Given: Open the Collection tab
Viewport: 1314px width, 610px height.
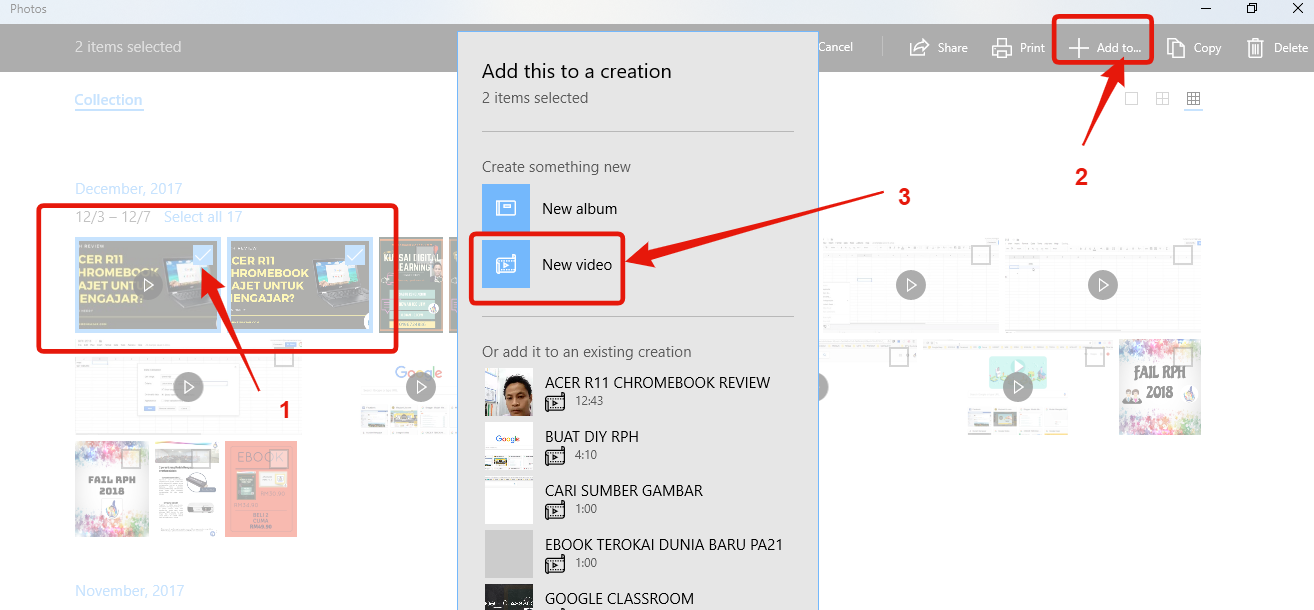Looking at the screenshot, I should (108, 100).
